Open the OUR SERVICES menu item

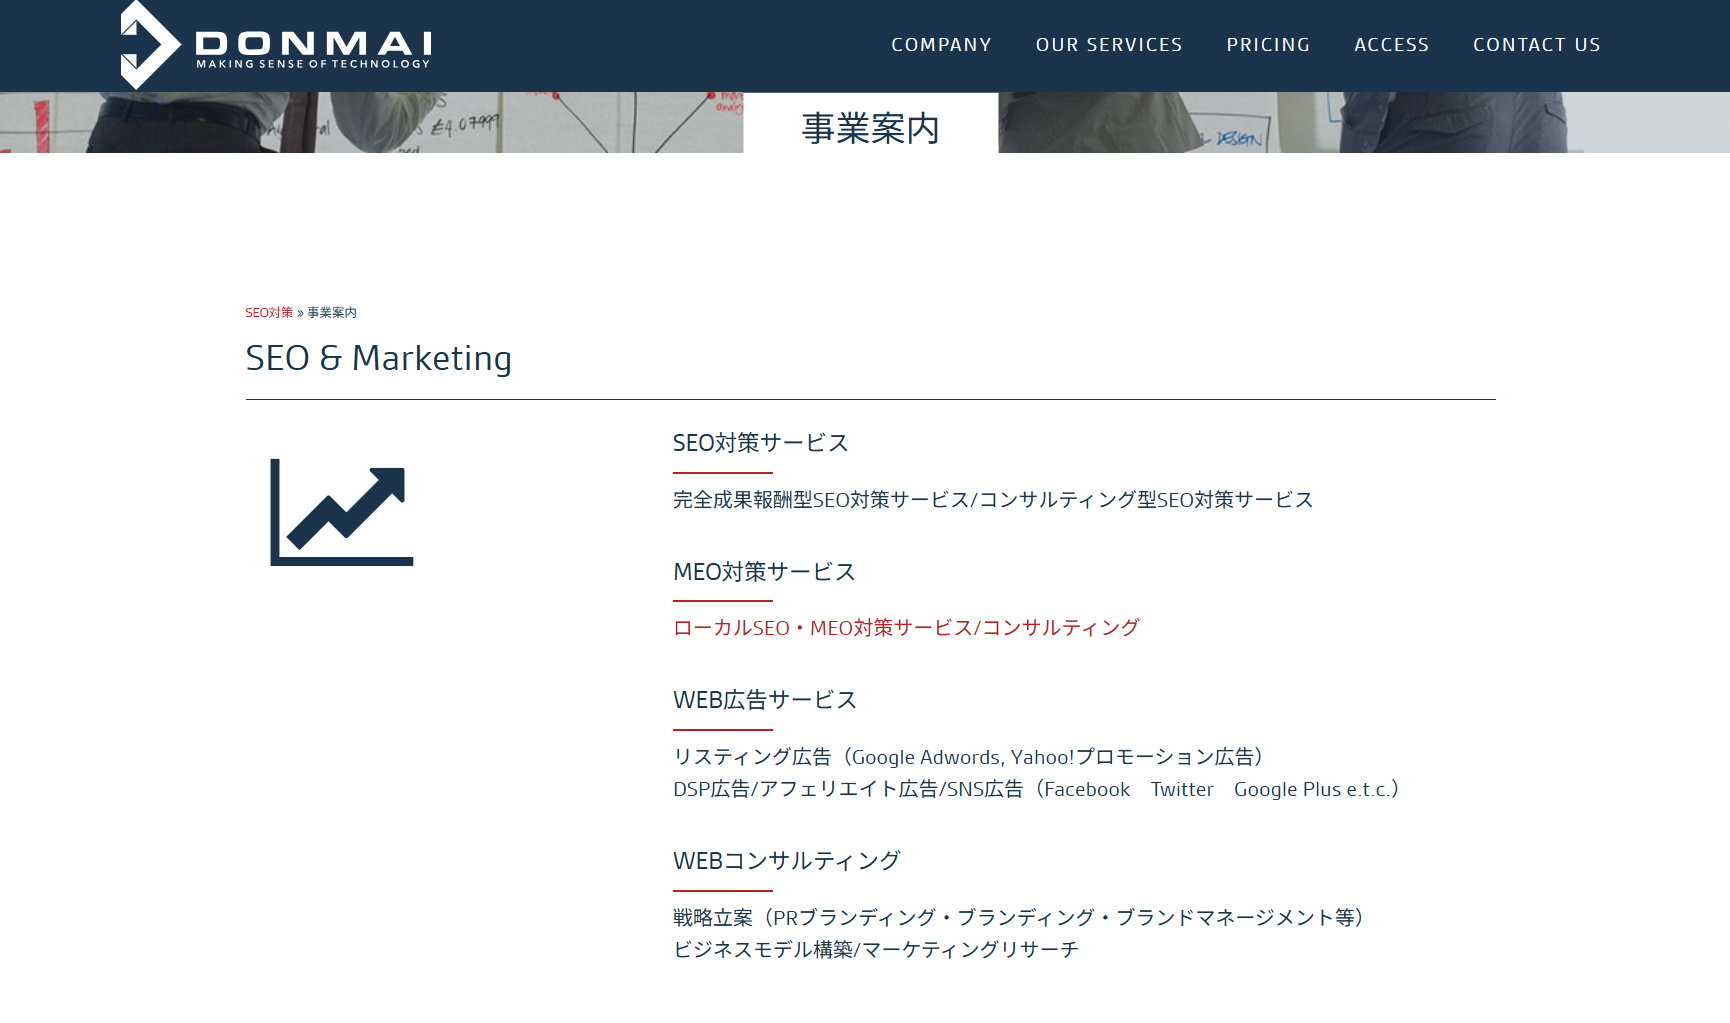[x=1108, y=44]
